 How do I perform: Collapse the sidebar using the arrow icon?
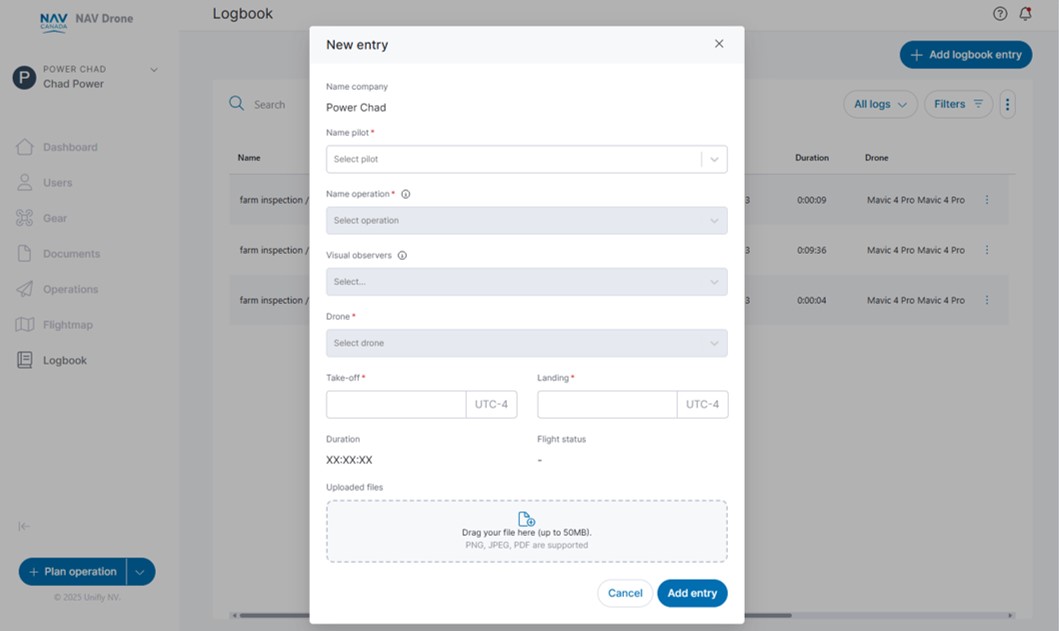24,526
